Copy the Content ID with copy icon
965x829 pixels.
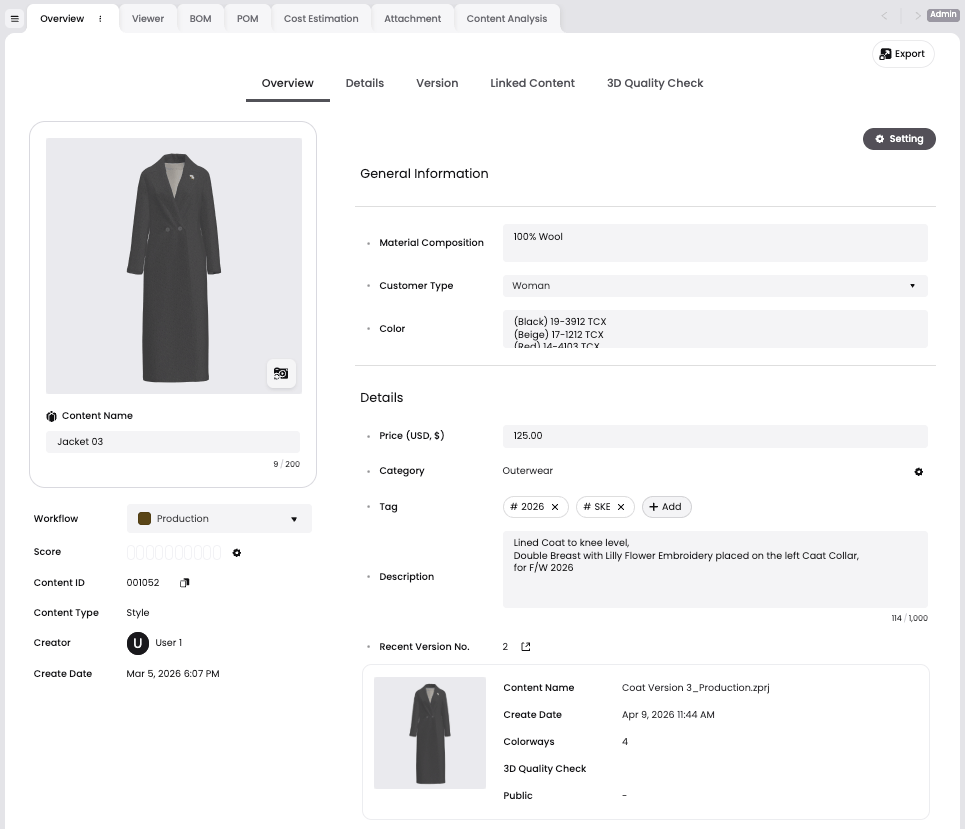(184, 583)
